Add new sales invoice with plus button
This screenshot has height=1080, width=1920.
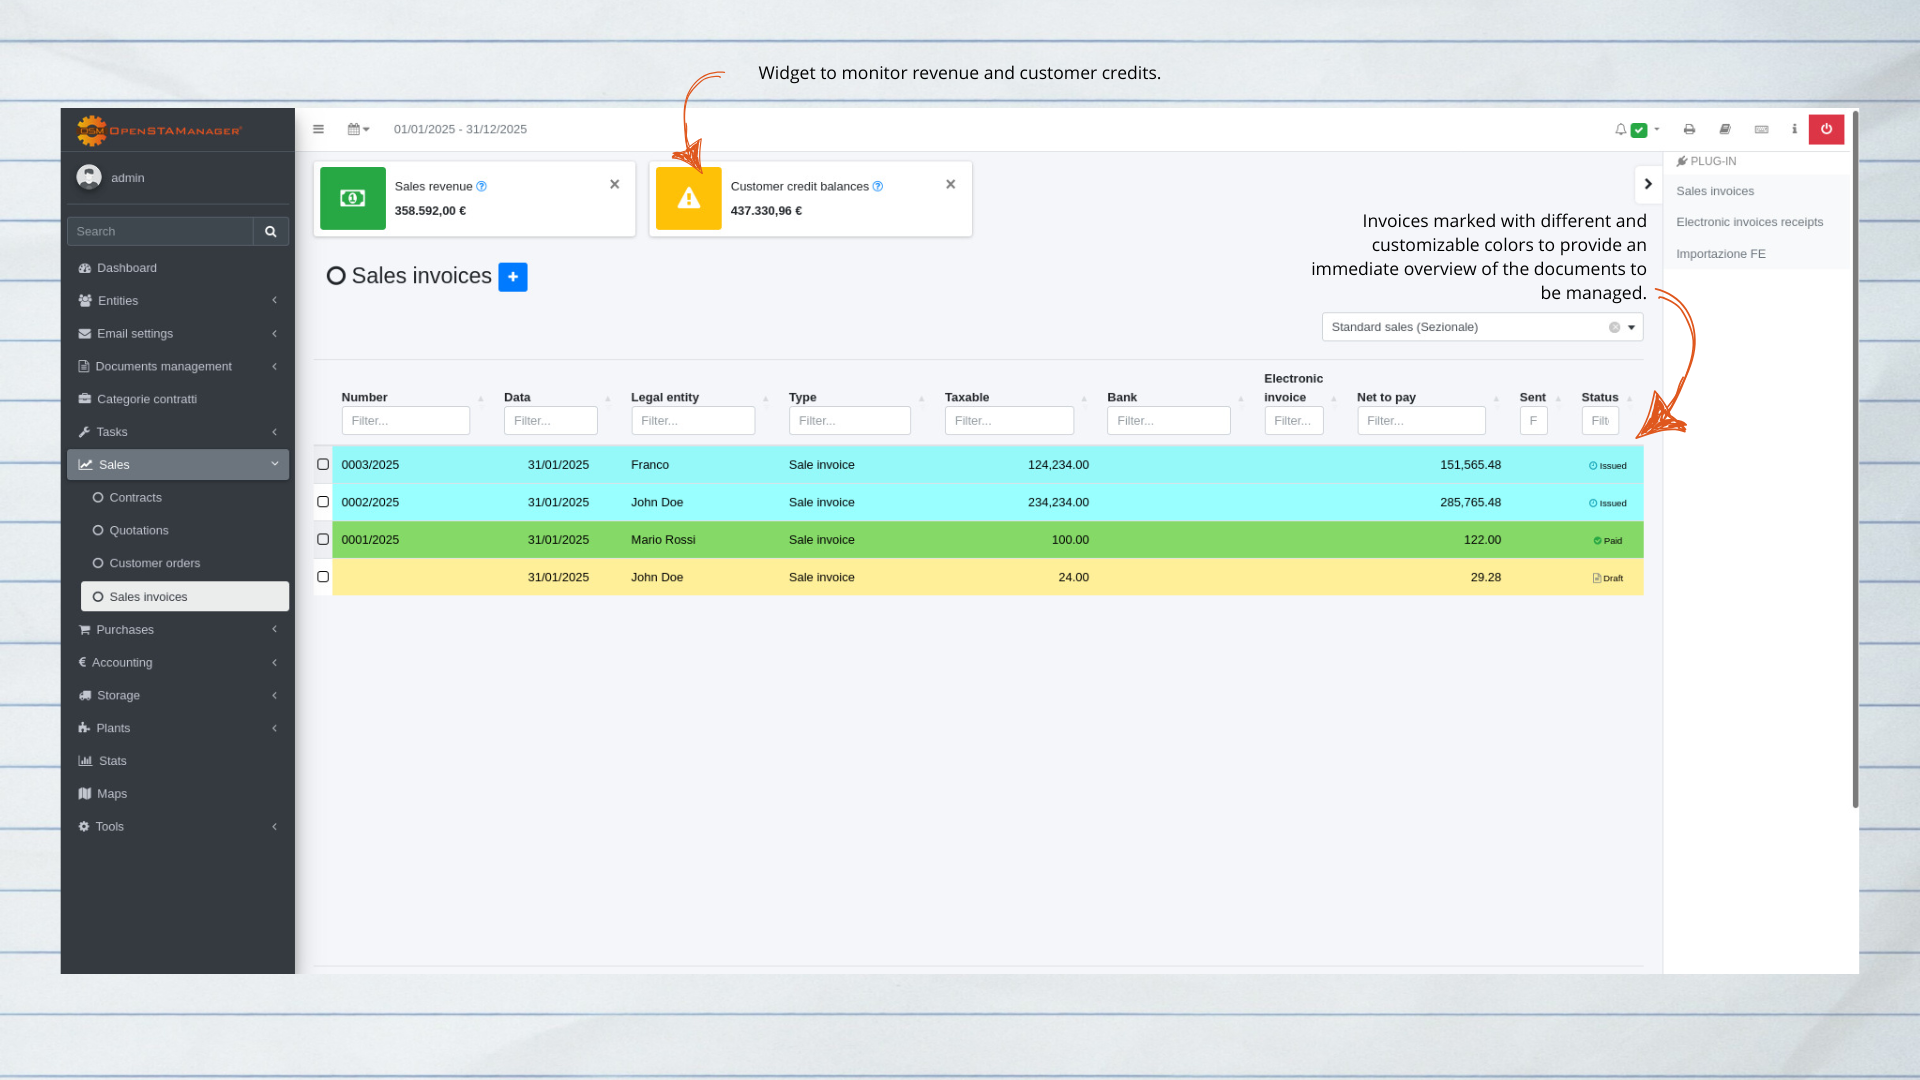pos(512,277)
